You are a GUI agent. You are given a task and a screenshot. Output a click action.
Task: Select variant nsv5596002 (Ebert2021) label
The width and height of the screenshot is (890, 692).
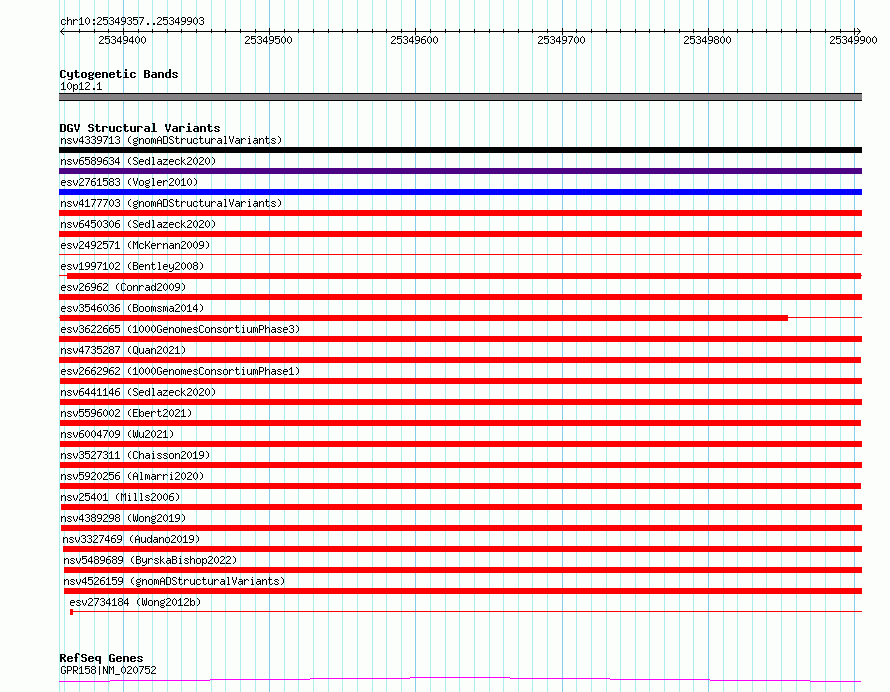pyautogui.click(x=126, y=413)
